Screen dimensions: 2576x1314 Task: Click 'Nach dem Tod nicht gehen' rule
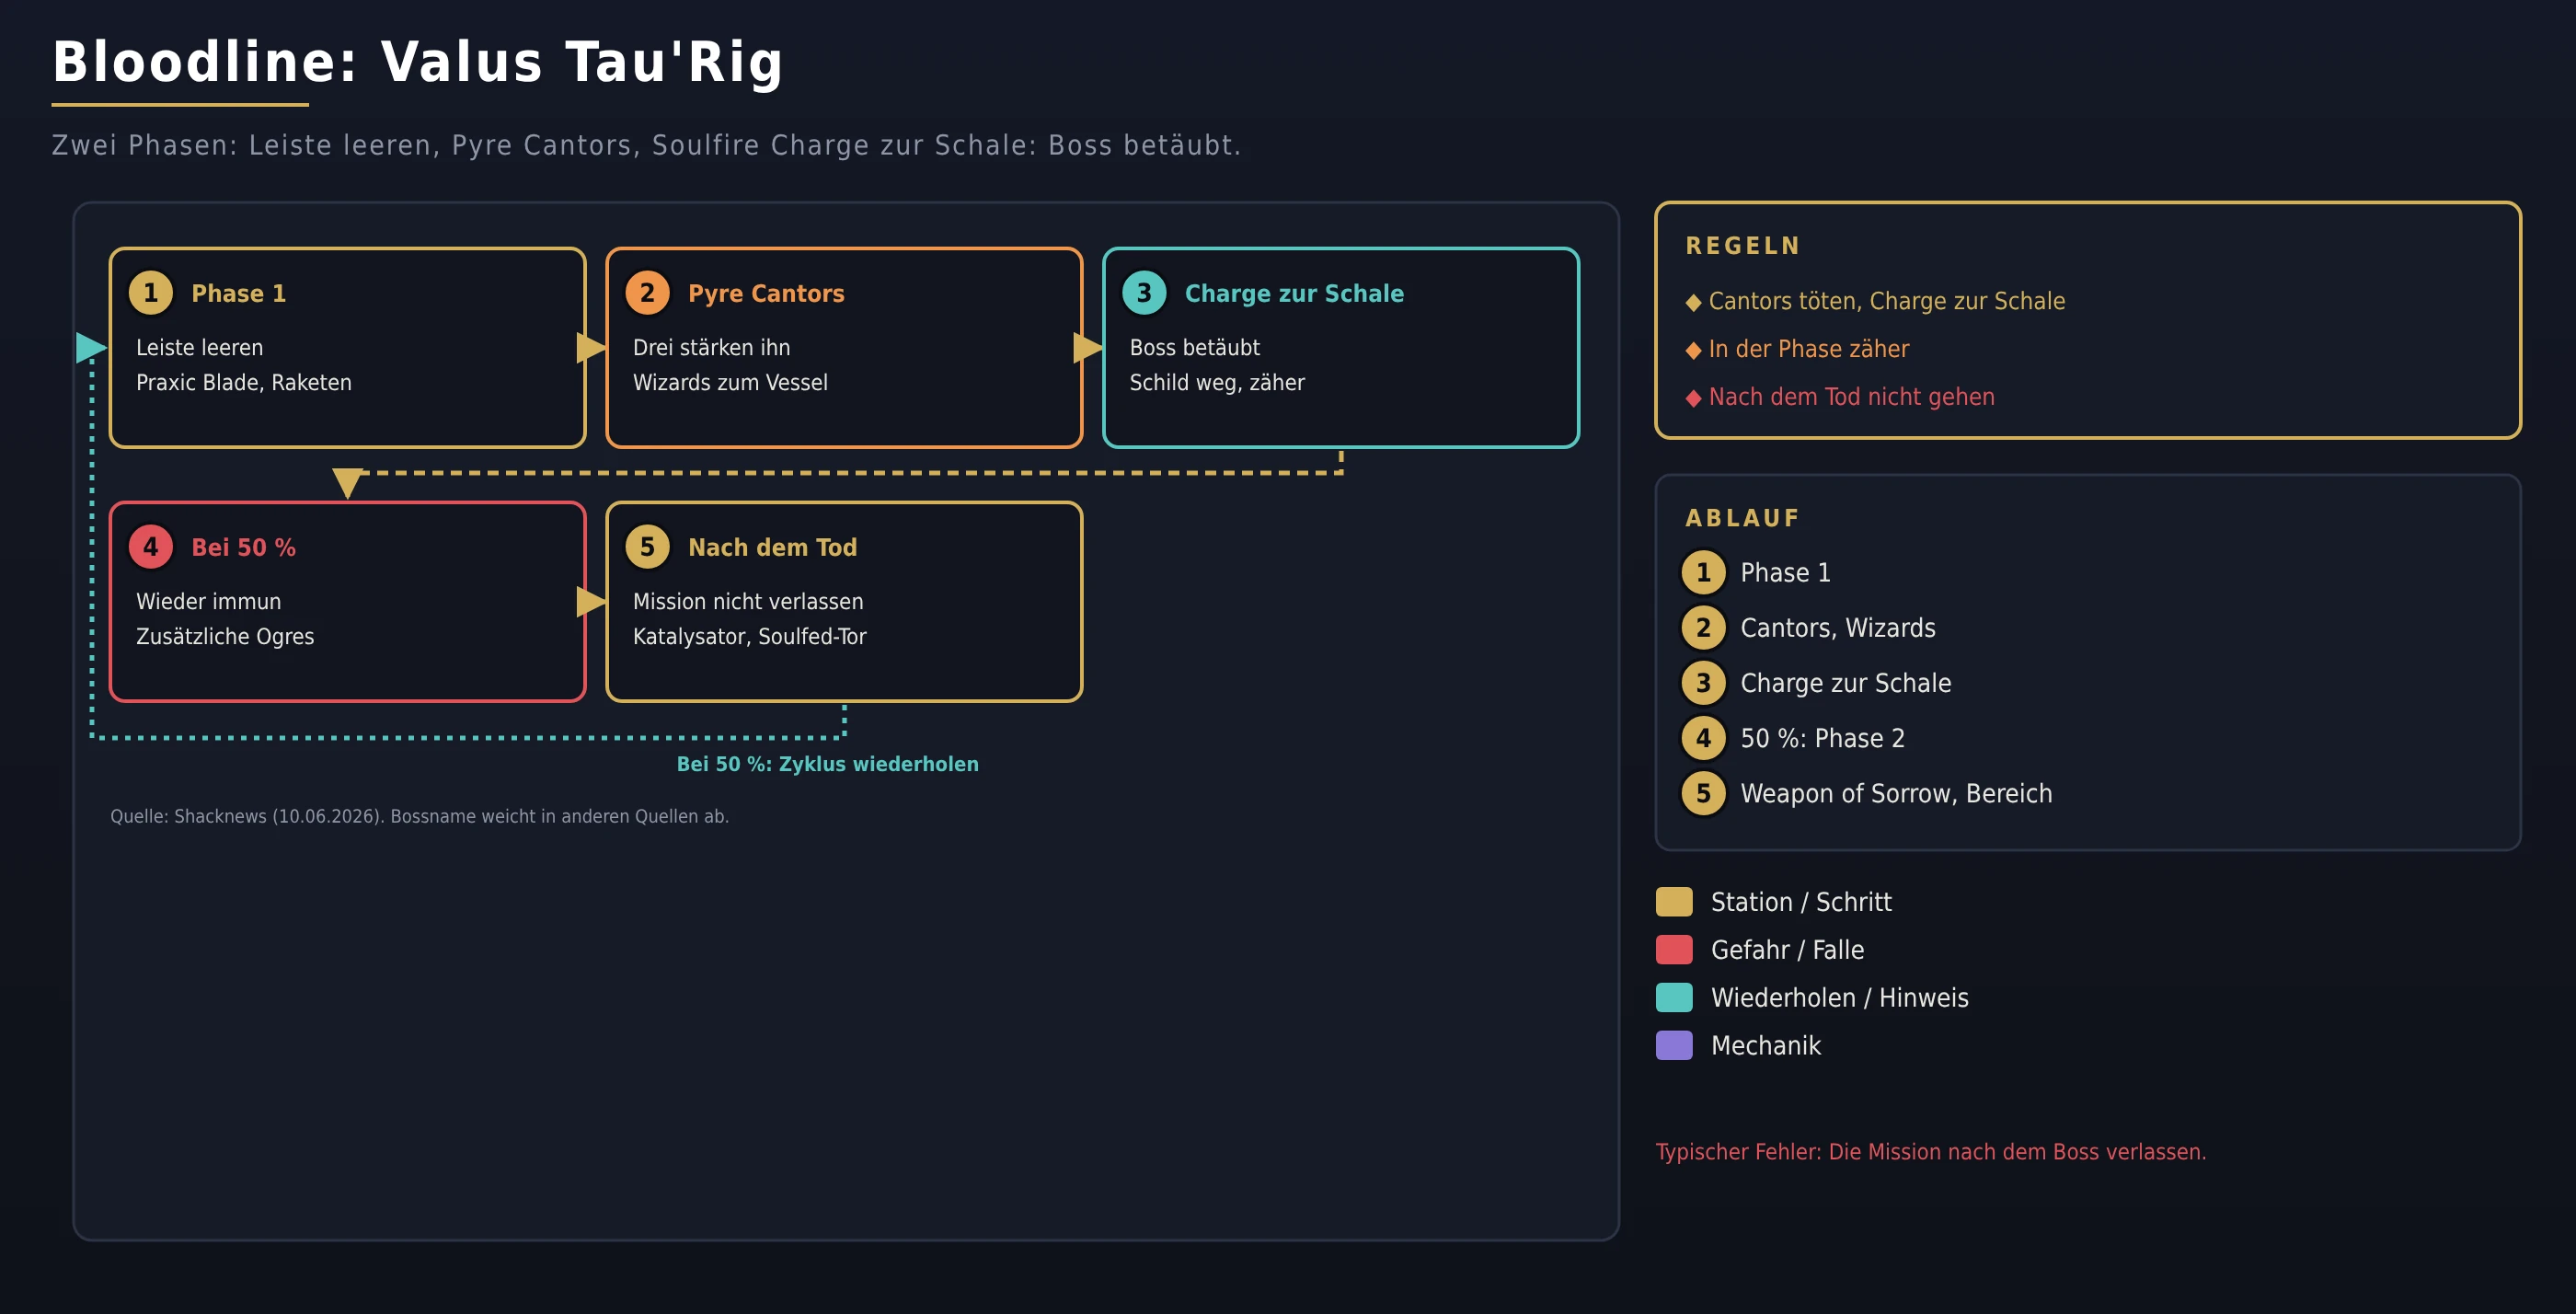1852,397
